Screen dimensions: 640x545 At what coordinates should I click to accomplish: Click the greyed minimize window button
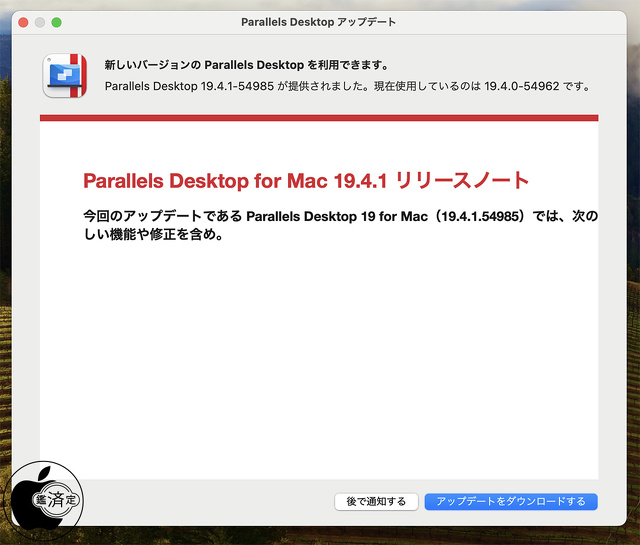(x=40, y=22)
